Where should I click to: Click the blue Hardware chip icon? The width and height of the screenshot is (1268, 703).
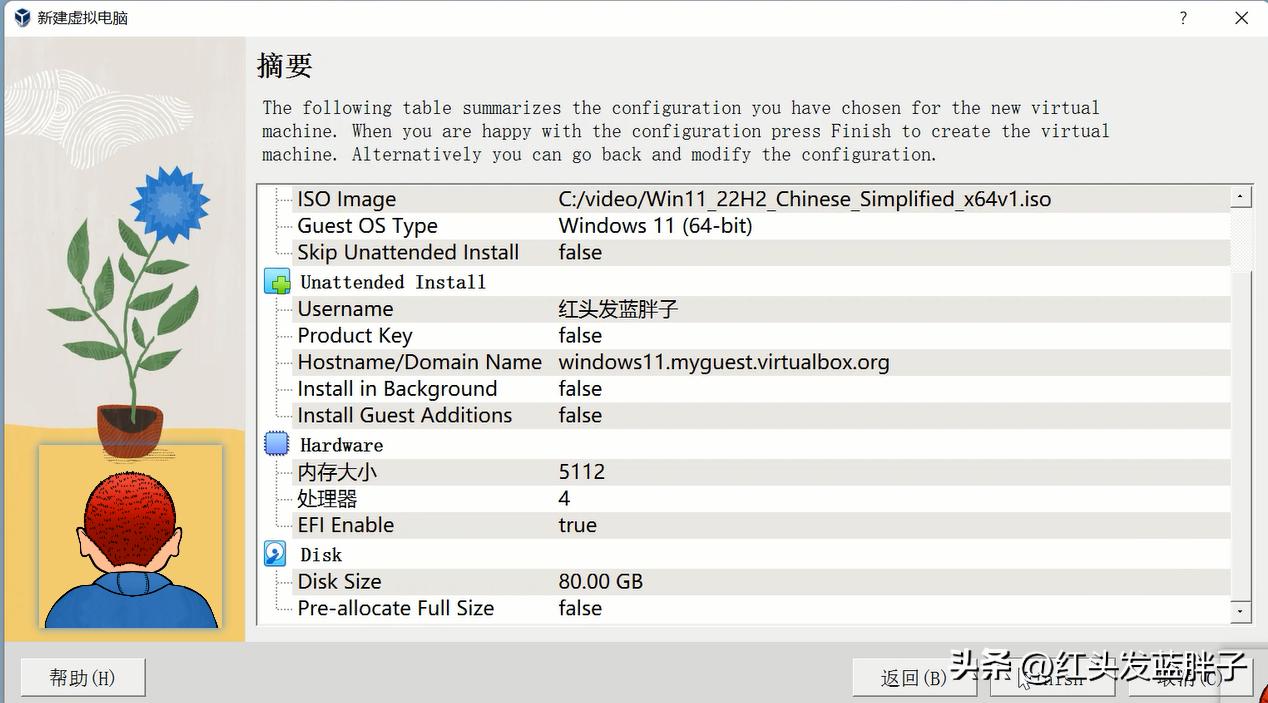276,444
